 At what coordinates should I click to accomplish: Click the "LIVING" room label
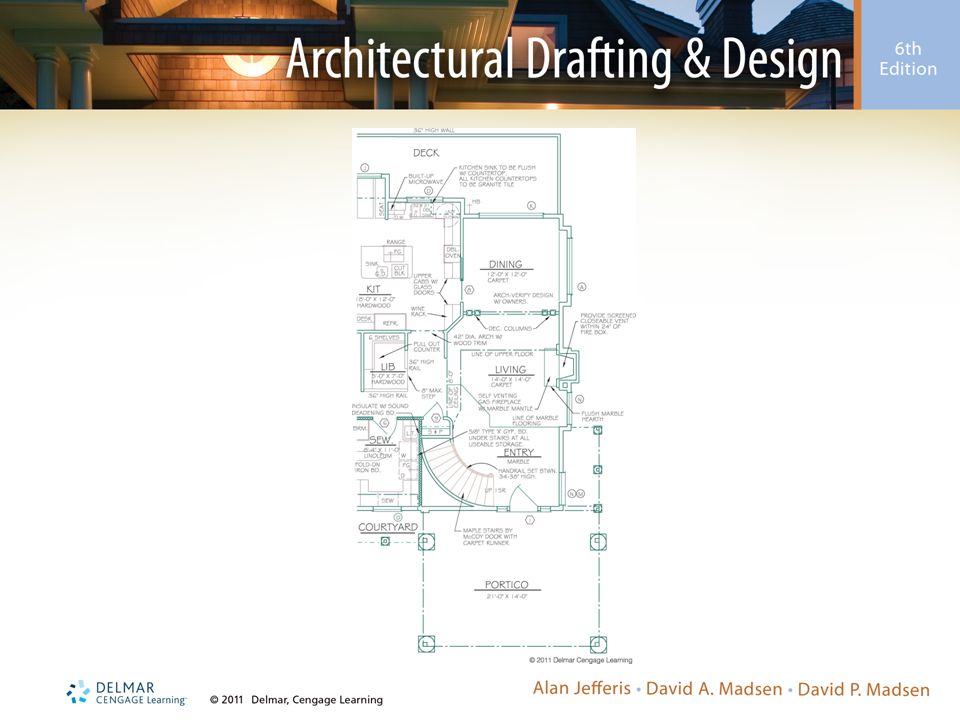(x=510, y=370)
